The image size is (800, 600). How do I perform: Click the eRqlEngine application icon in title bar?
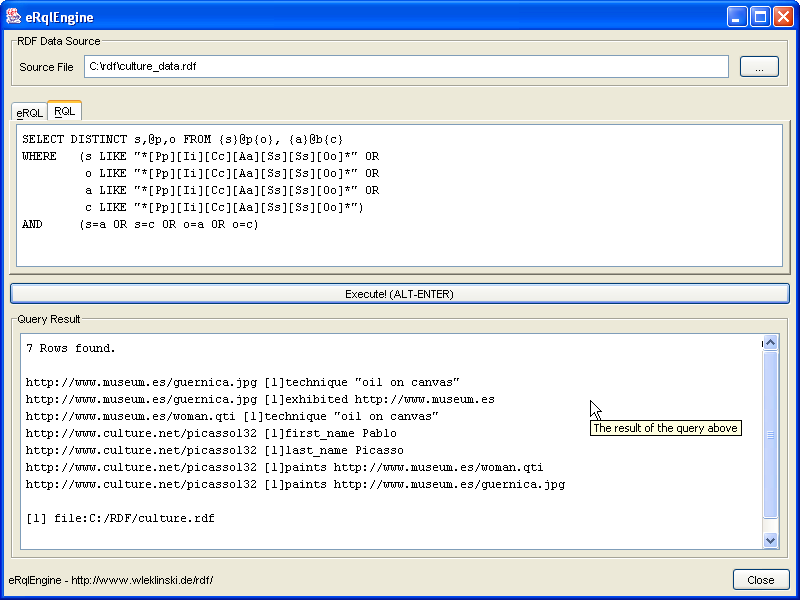tap(15, 16)
